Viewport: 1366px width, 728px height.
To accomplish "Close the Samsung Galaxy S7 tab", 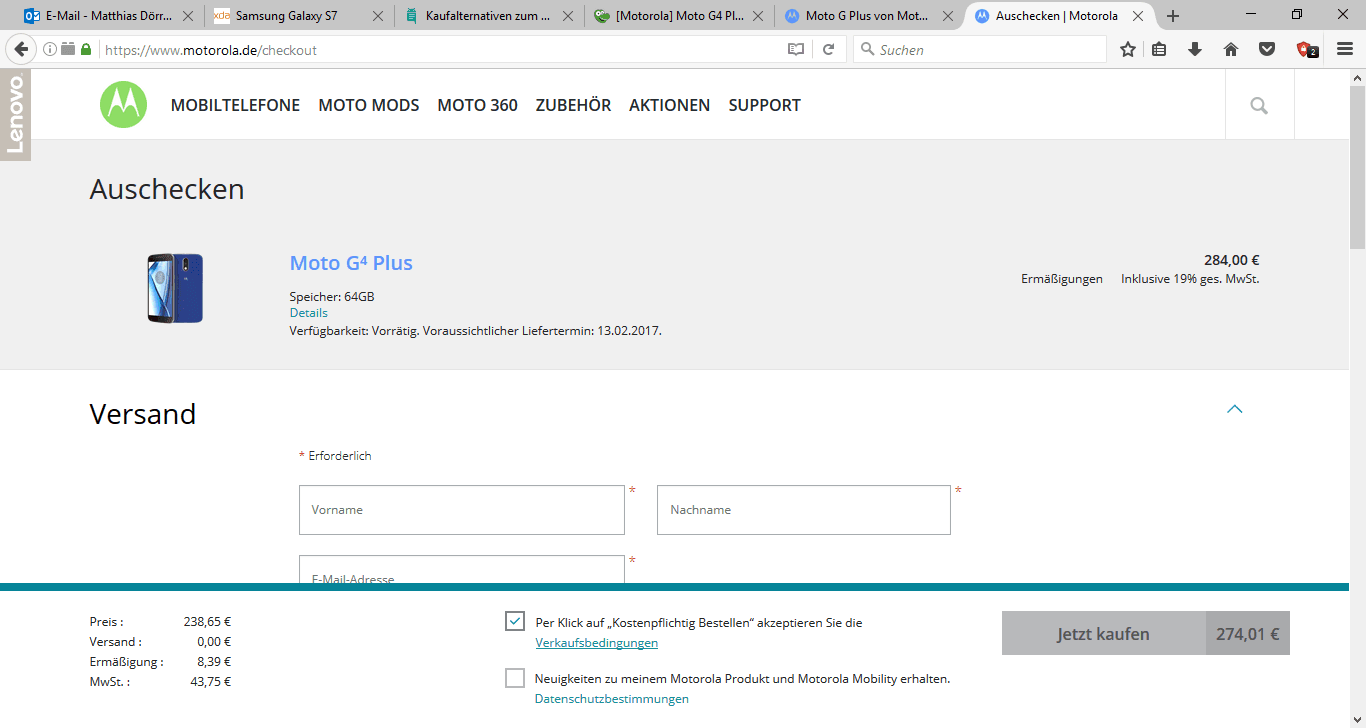I will tap(378, 16).
